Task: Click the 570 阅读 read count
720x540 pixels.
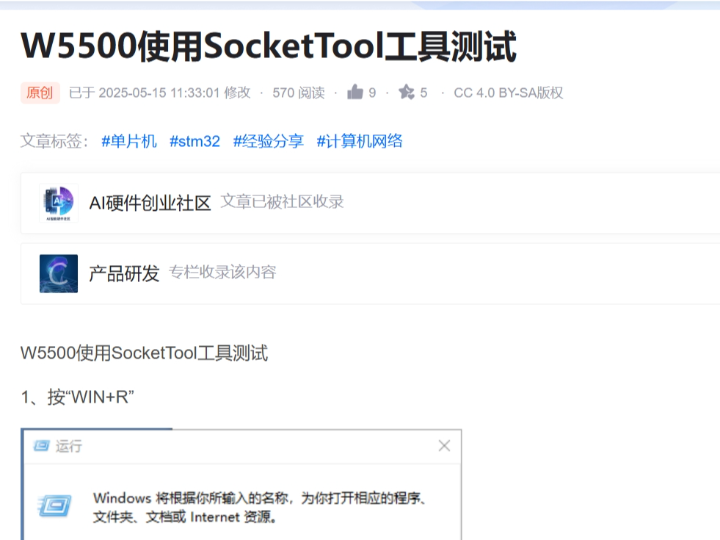Action: 298,93
